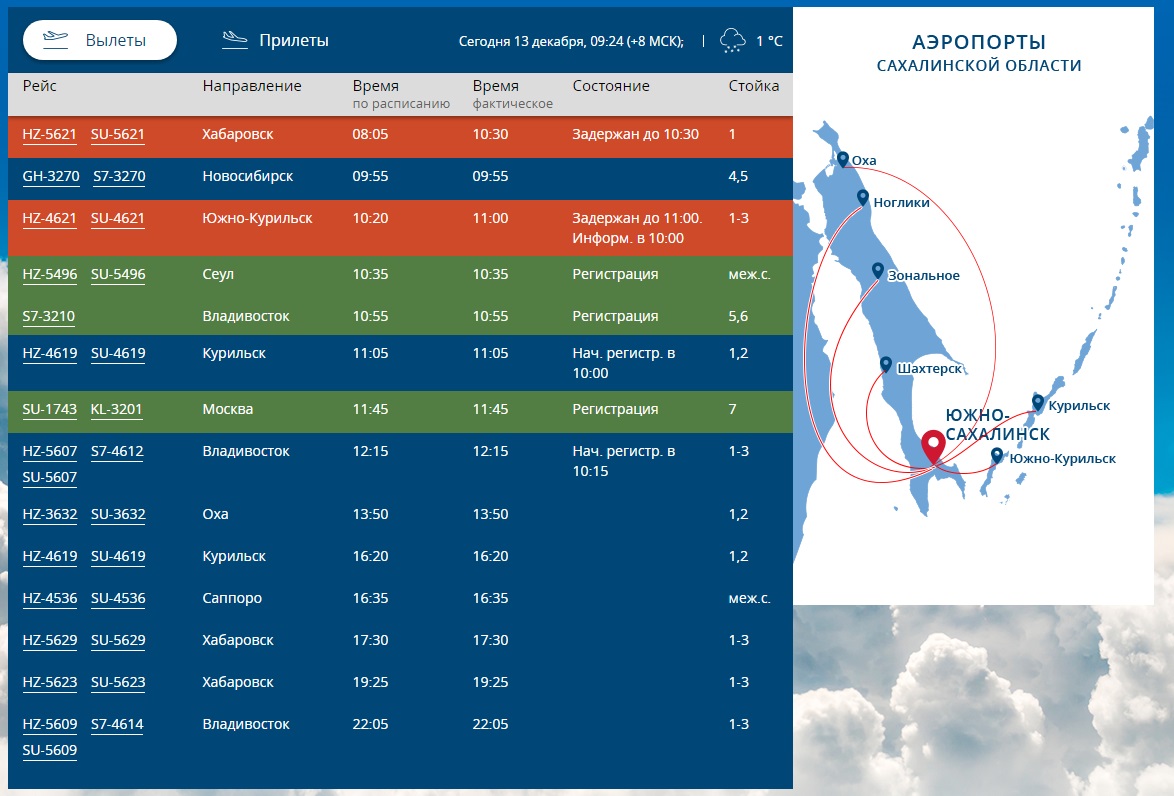Select the Курильск pin on the map
Screen dimensions: 1174x796
pyautogui.click(x=1038, y=402)
